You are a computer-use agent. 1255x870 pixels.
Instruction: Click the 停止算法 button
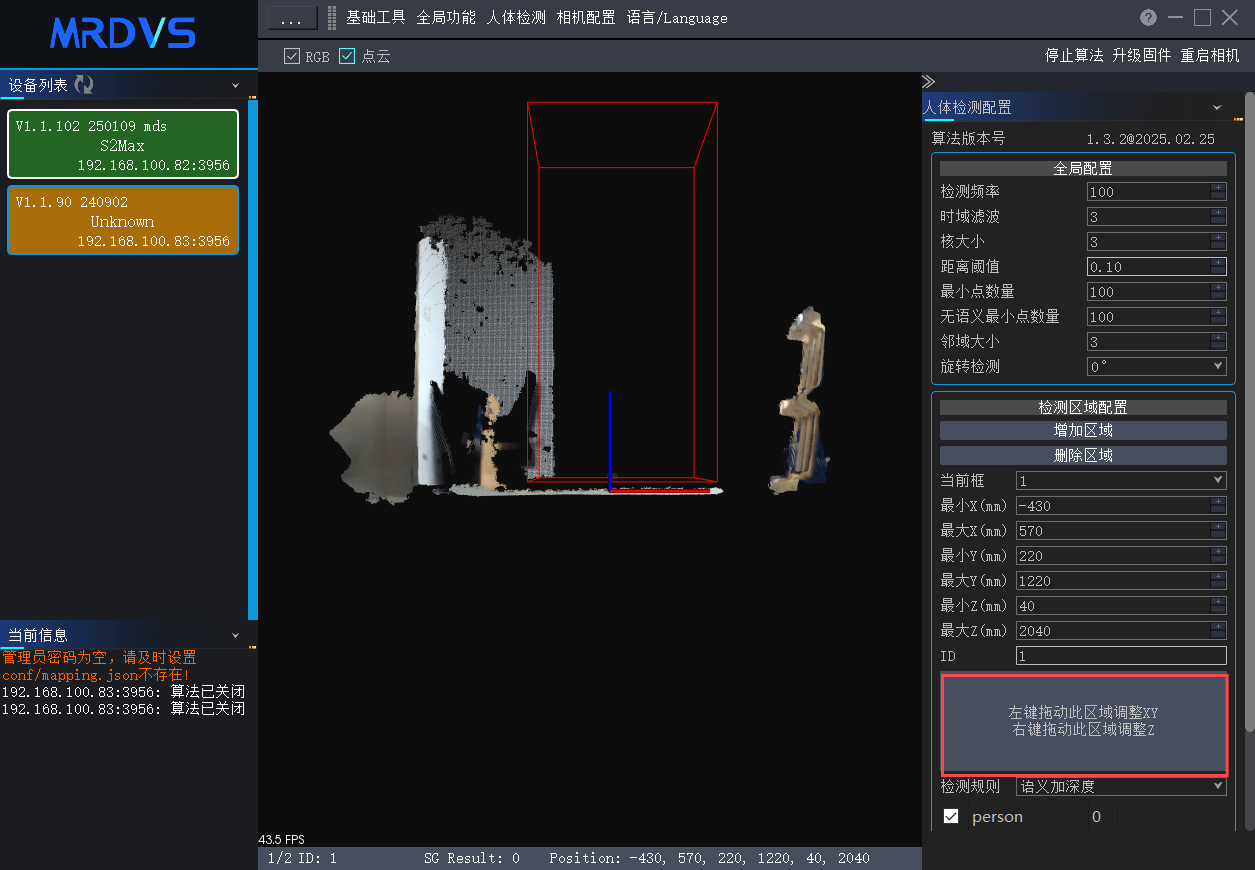tap(1074, 56)
